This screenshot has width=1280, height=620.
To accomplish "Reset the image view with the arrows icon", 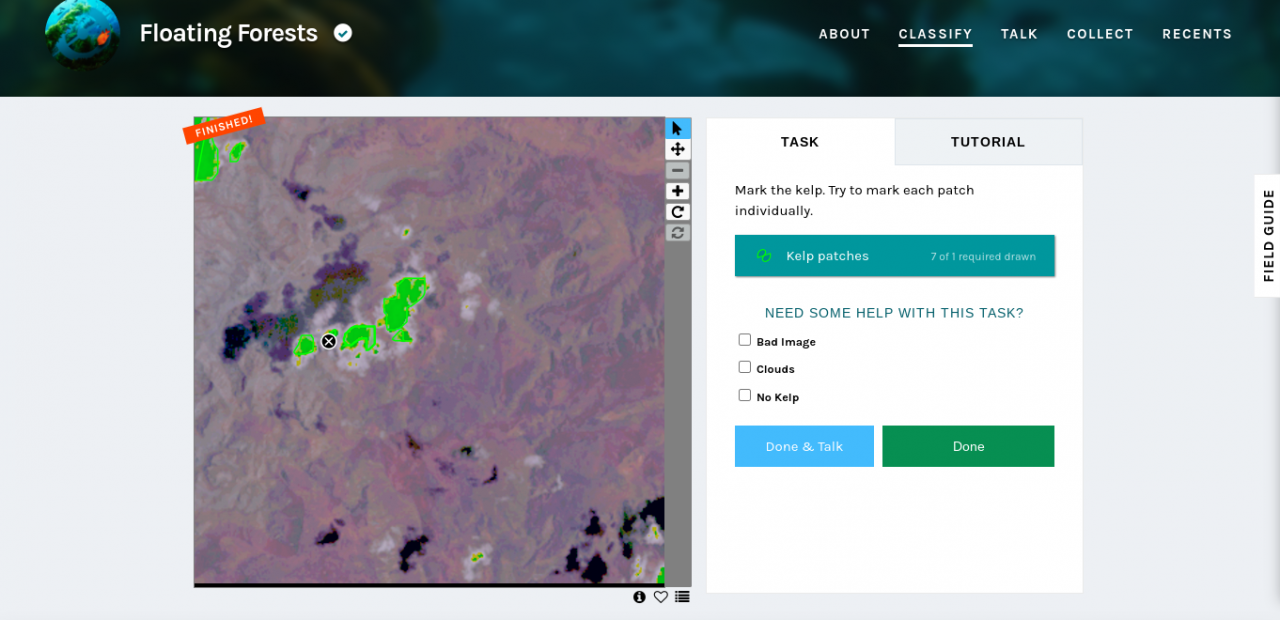I will click(x=678, y=232).
